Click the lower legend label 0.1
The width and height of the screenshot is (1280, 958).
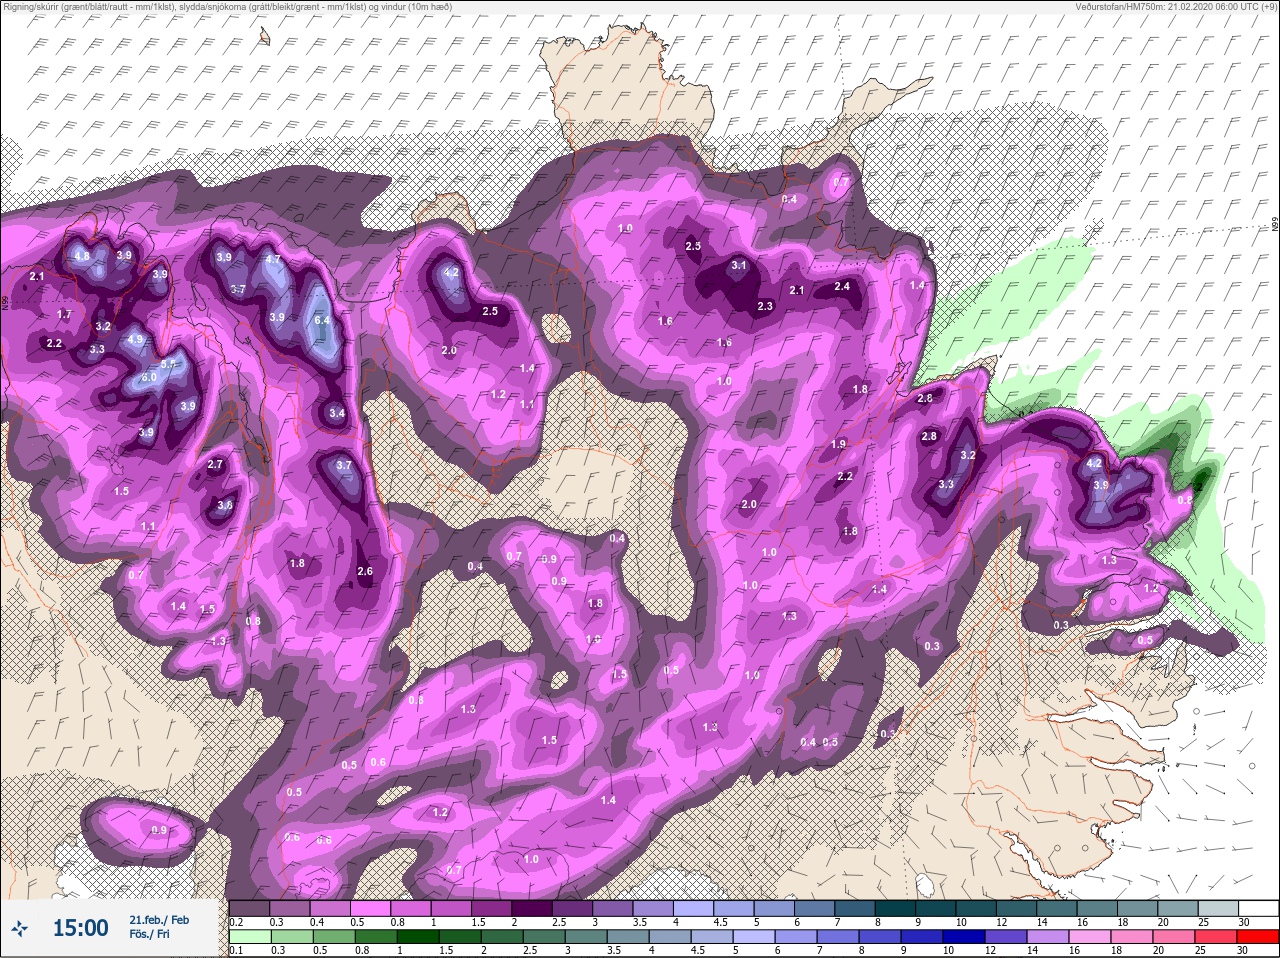click(236, 950)
